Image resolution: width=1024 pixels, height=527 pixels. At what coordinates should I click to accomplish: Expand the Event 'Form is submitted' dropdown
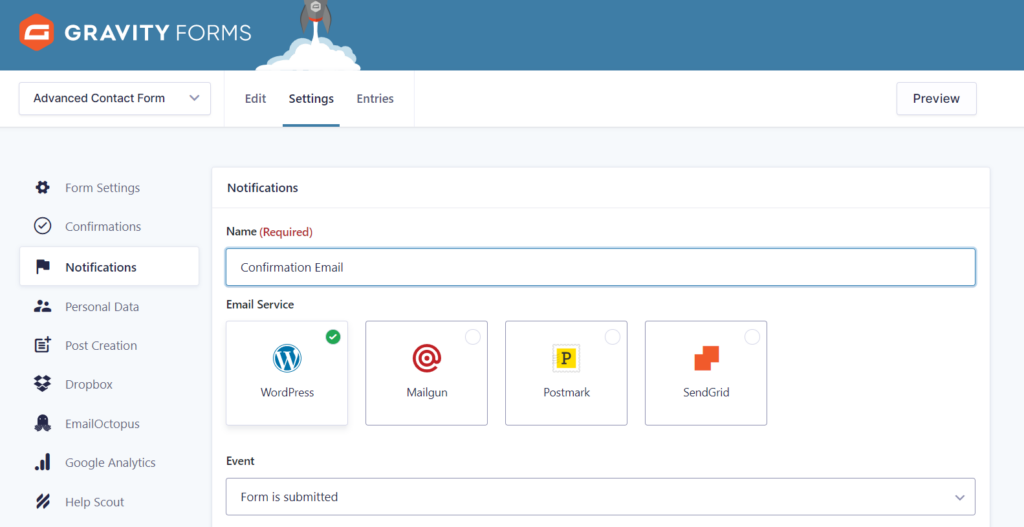(601, 497)
